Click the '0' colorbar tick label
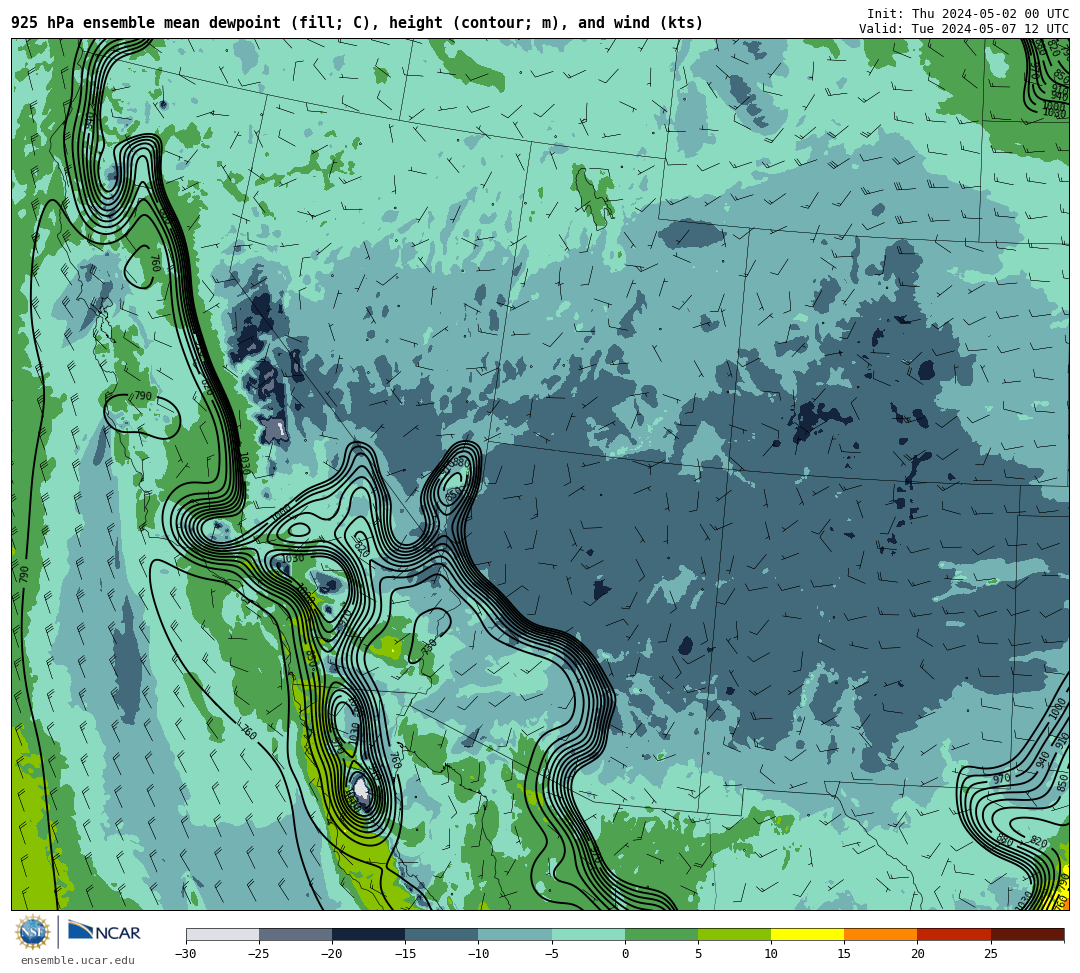Image resolution: width=1080 pixels, height=973 pixels. 625,954
